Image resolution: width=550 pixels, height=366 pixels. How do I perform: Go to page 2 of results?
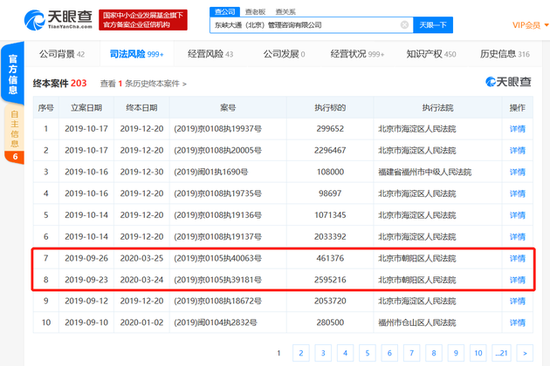coord(301,353)
